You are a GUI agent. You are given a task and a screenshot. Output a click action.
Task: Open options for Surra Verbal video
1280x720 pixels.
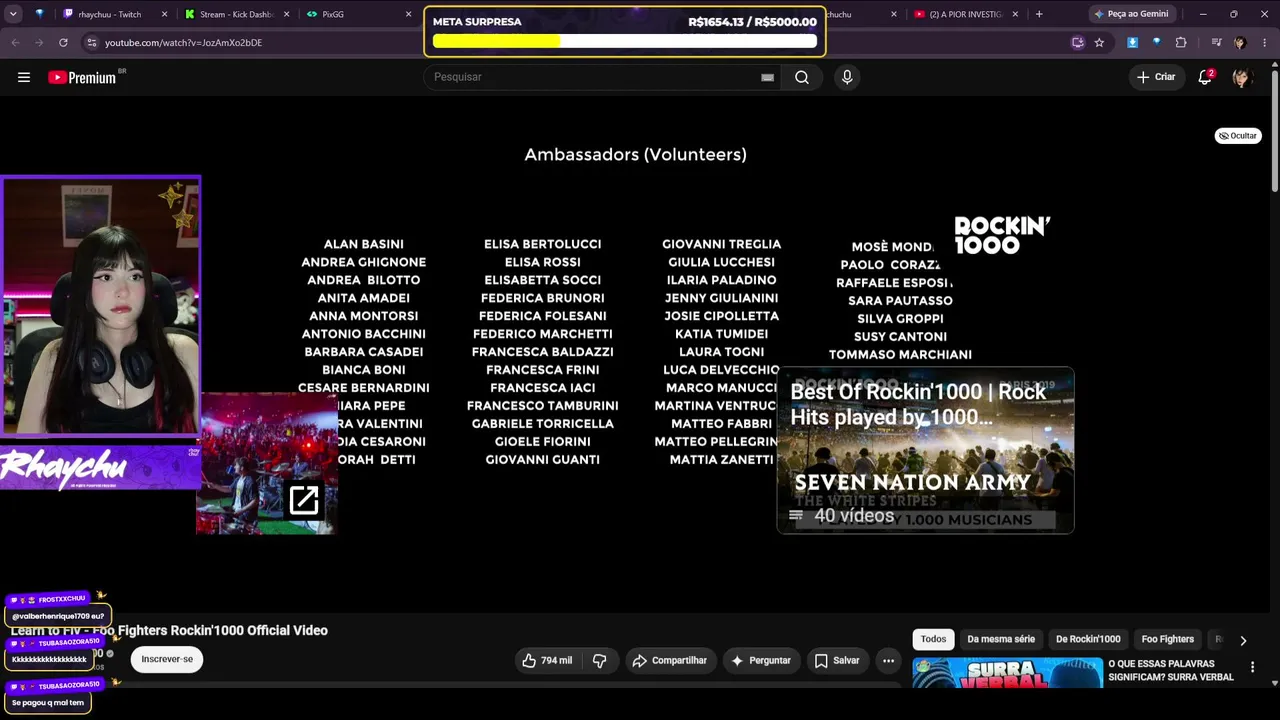(x=1252, y=667)
